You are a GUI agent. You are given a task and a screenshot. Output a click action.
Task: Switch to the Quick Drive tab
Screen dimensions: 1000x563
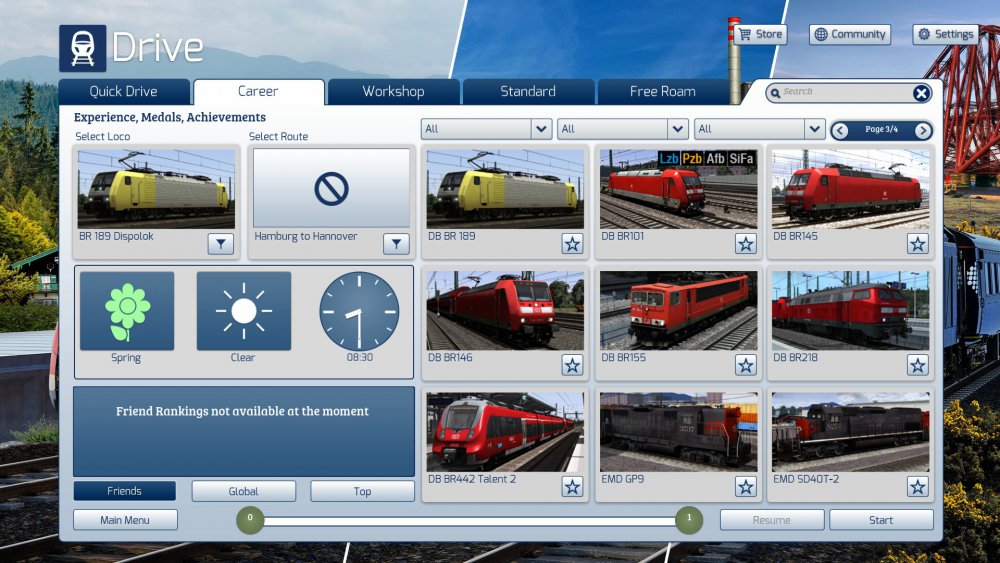pos(124,92)
